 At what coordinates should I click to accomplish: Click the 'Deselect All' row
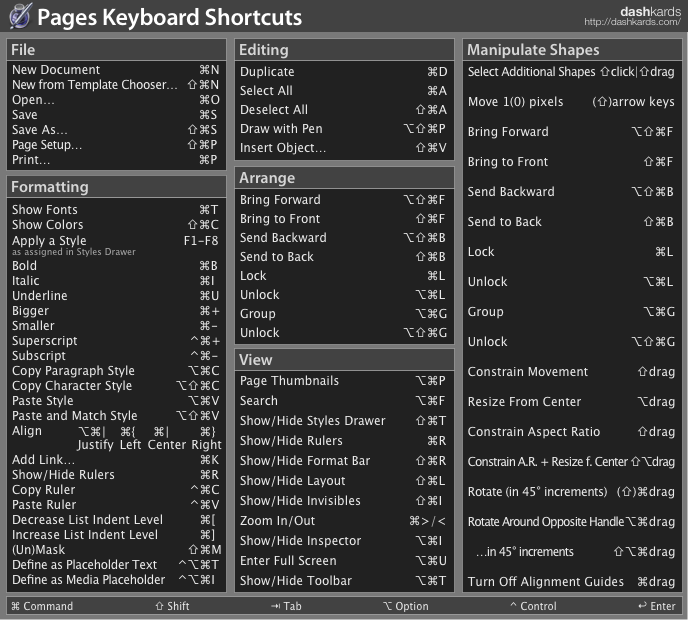tap(344, 110)
